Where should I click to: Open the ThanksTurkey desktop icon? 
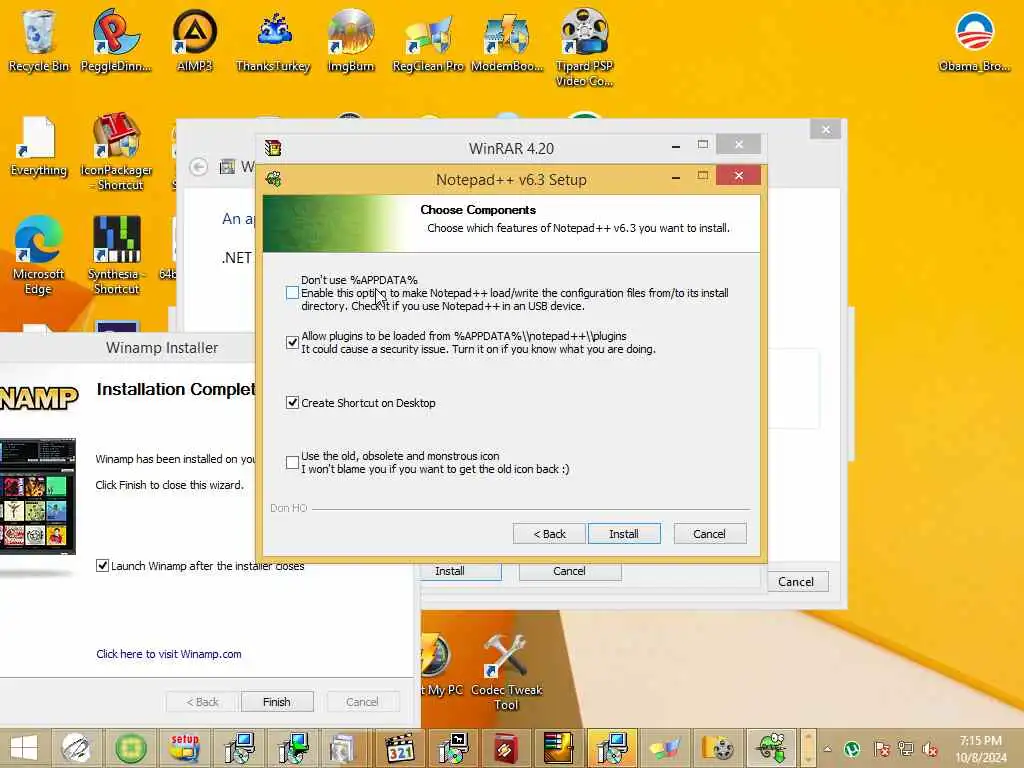tap(273, 40)
